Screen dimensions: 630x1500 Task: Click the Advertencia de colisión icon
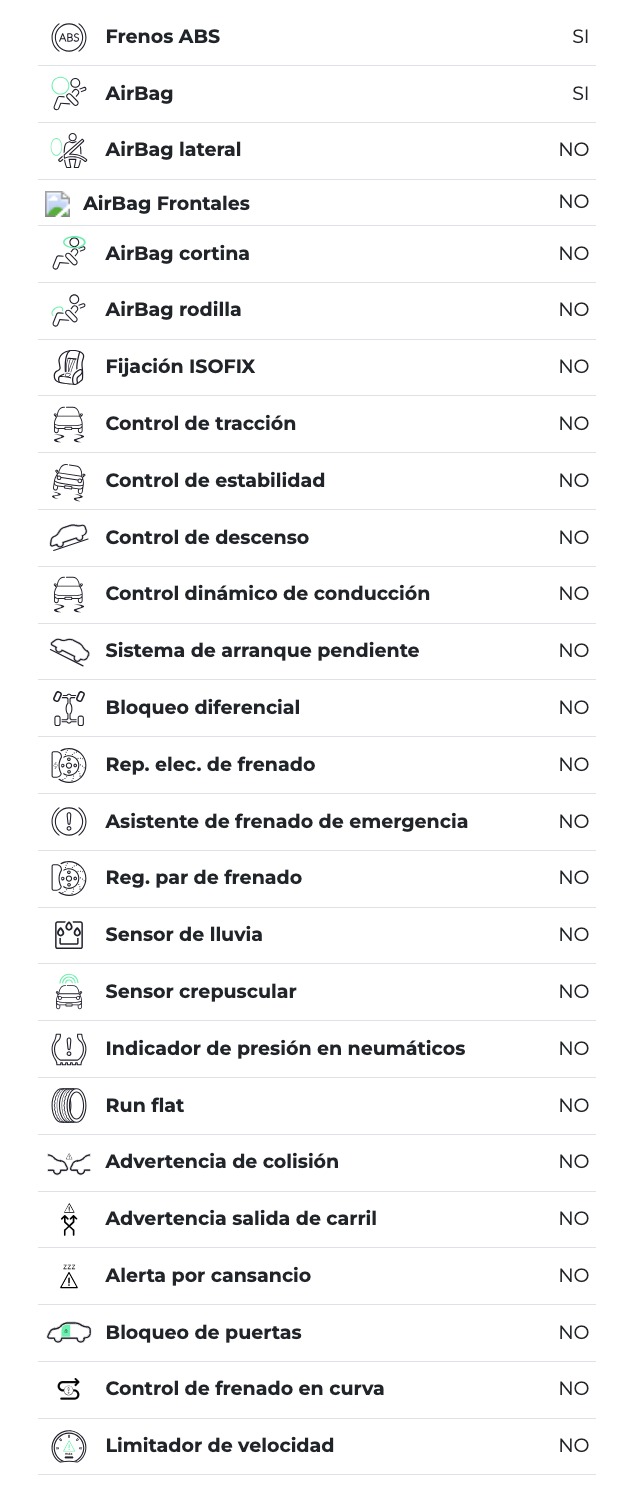tap(68, 1162)
